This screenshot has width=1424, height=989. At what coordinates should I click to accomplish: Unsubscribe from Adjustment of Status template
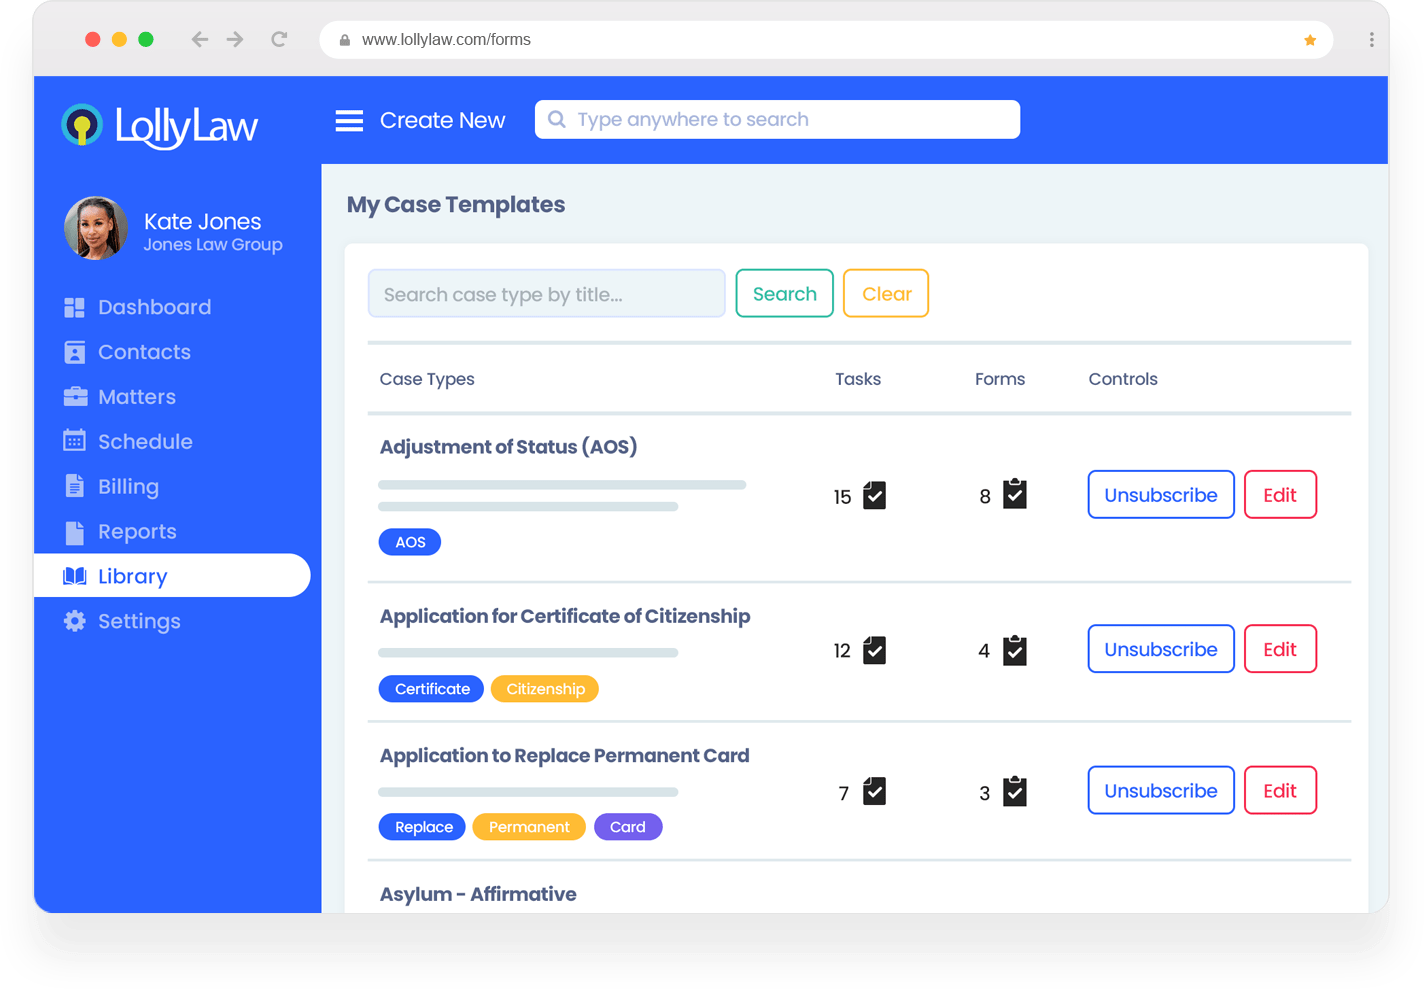(x=1161, y=494)
